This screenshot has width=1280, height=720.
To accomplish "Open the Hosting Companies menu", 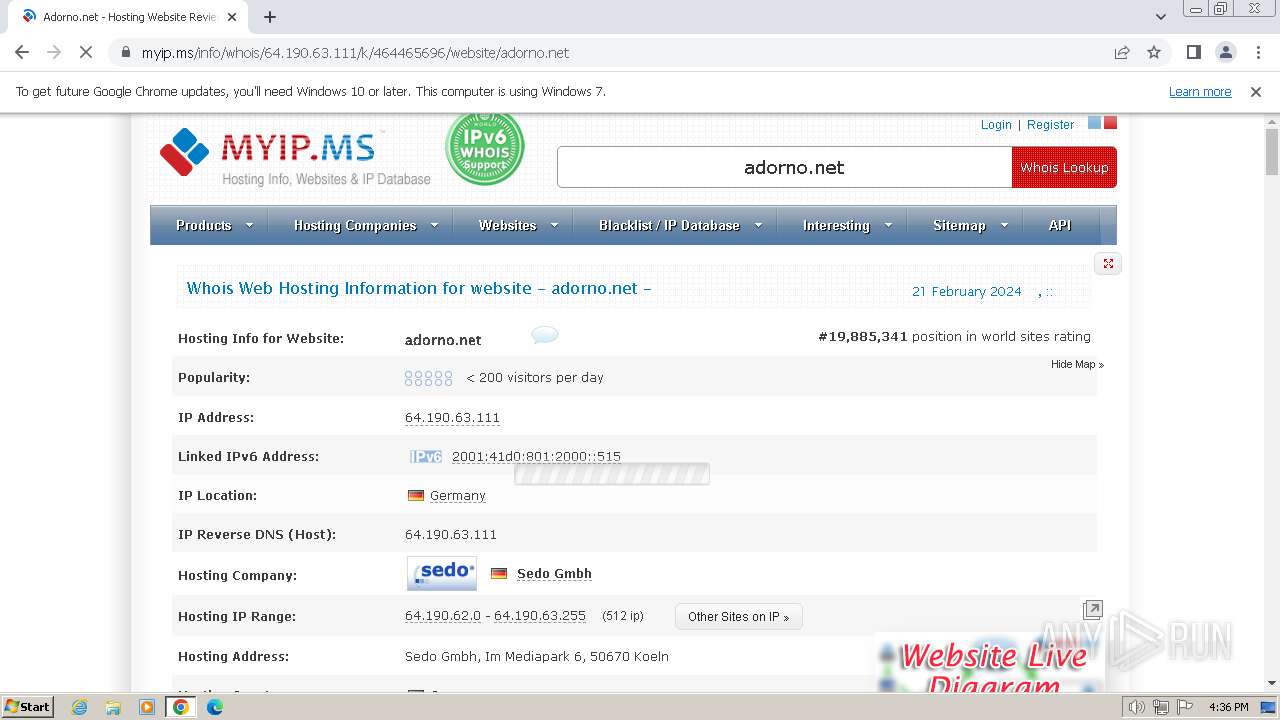I will tap(355, 225).
